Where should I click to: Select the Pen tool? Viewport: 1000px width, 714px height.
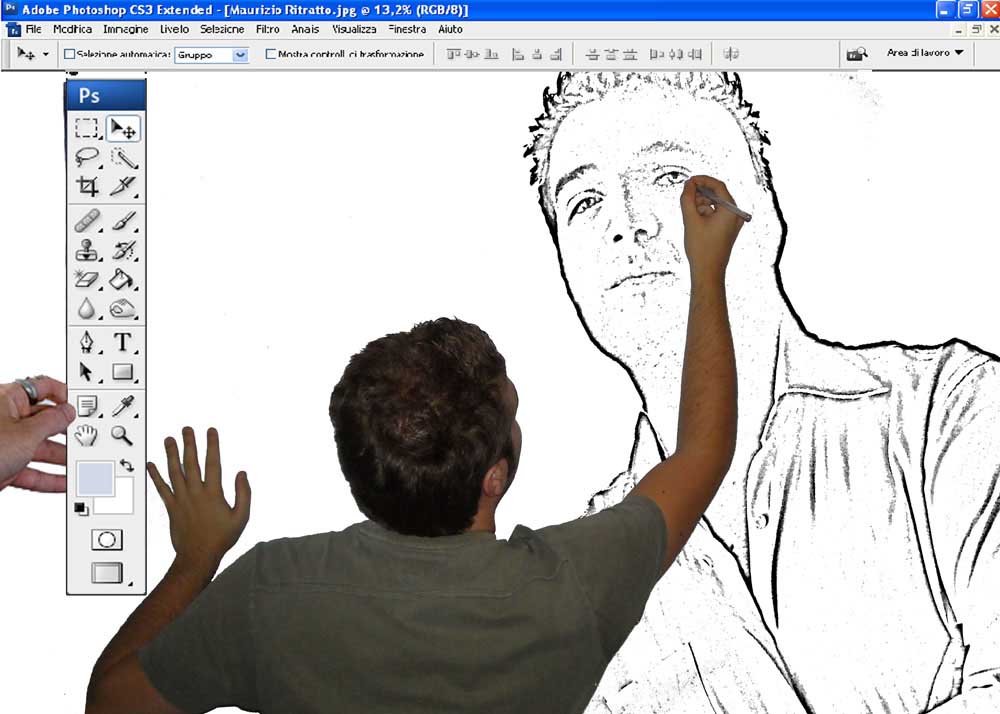pyautogui.click(x=87, y=342)
